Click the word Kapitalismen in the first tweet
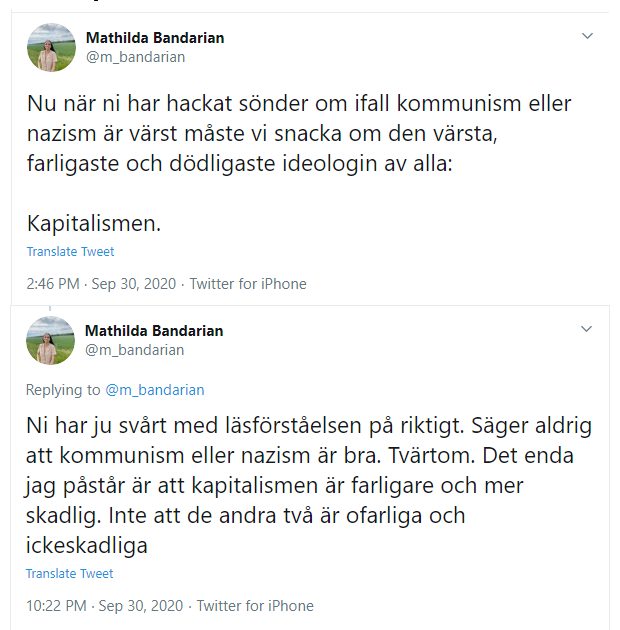 [x=93, y=222]
